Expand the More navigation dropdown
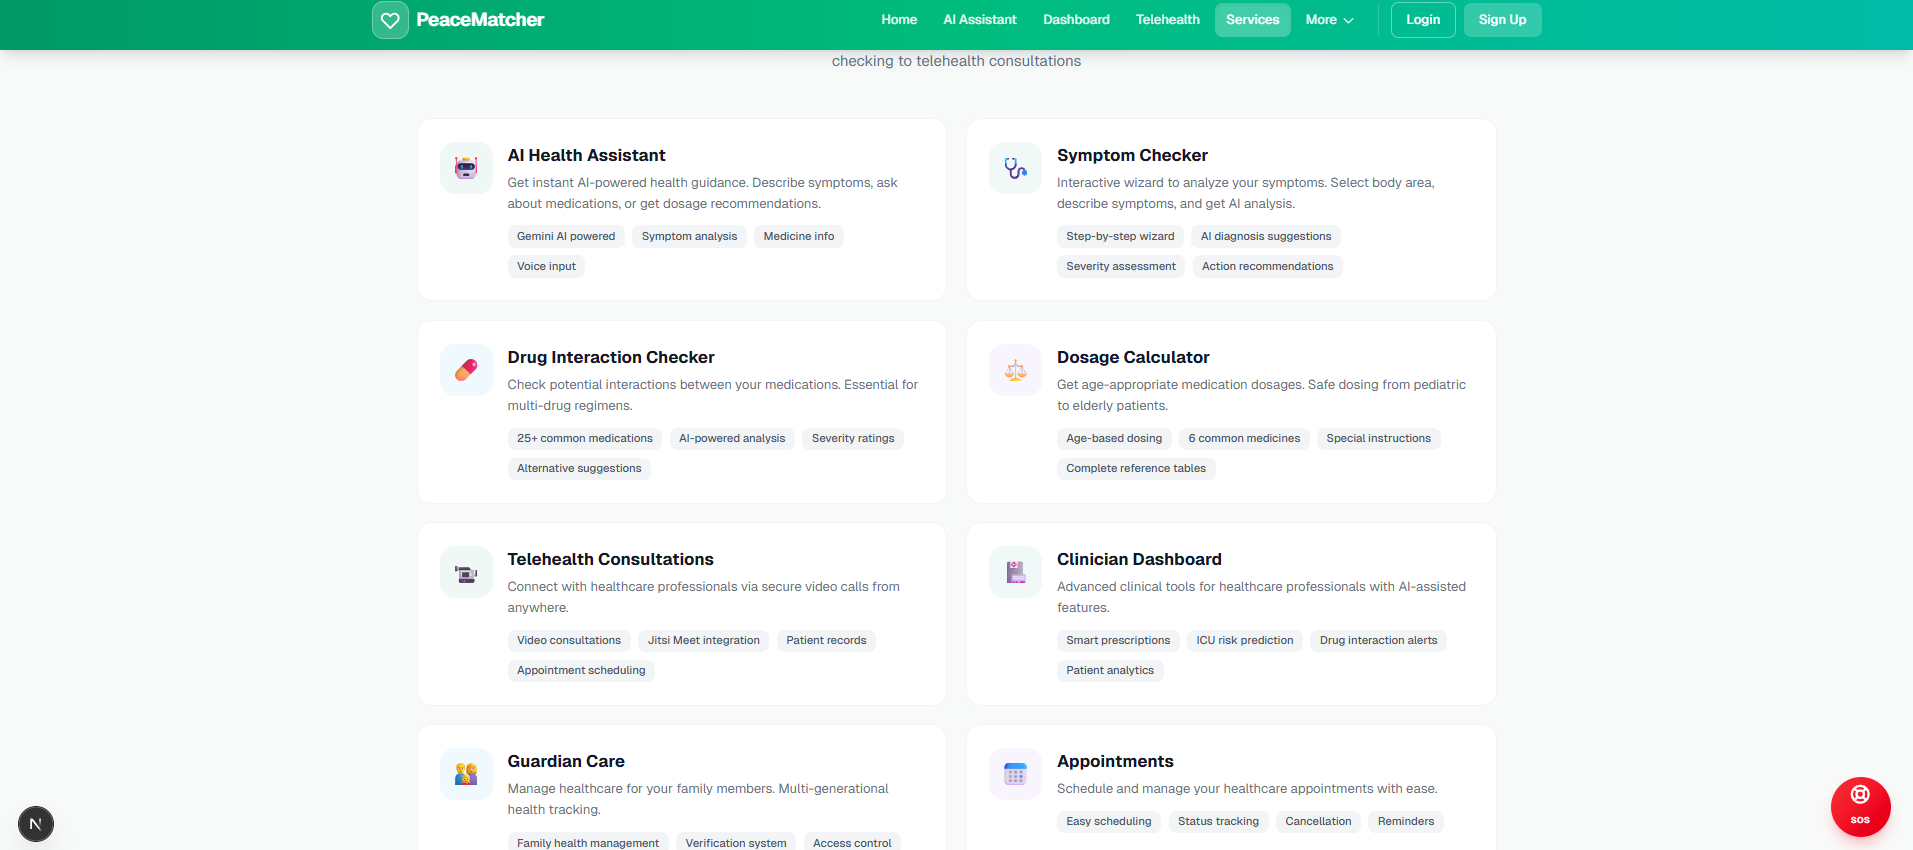This screenshot has height=850, width=1913. (x=1329, y=20)
